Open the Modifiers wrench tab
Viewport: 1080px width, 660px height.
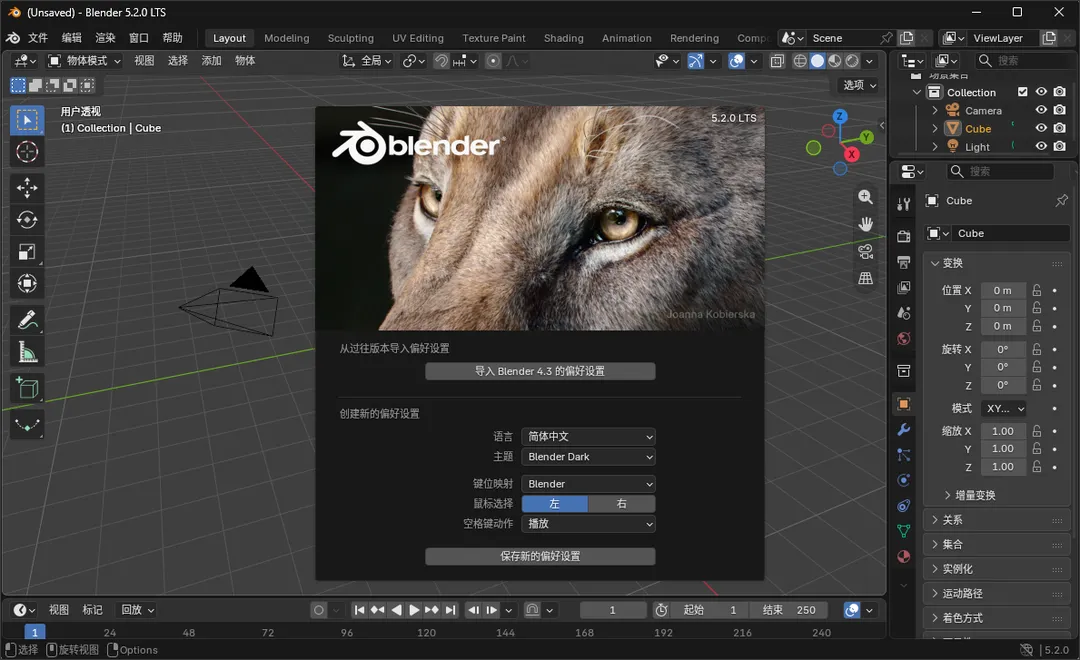904,429
